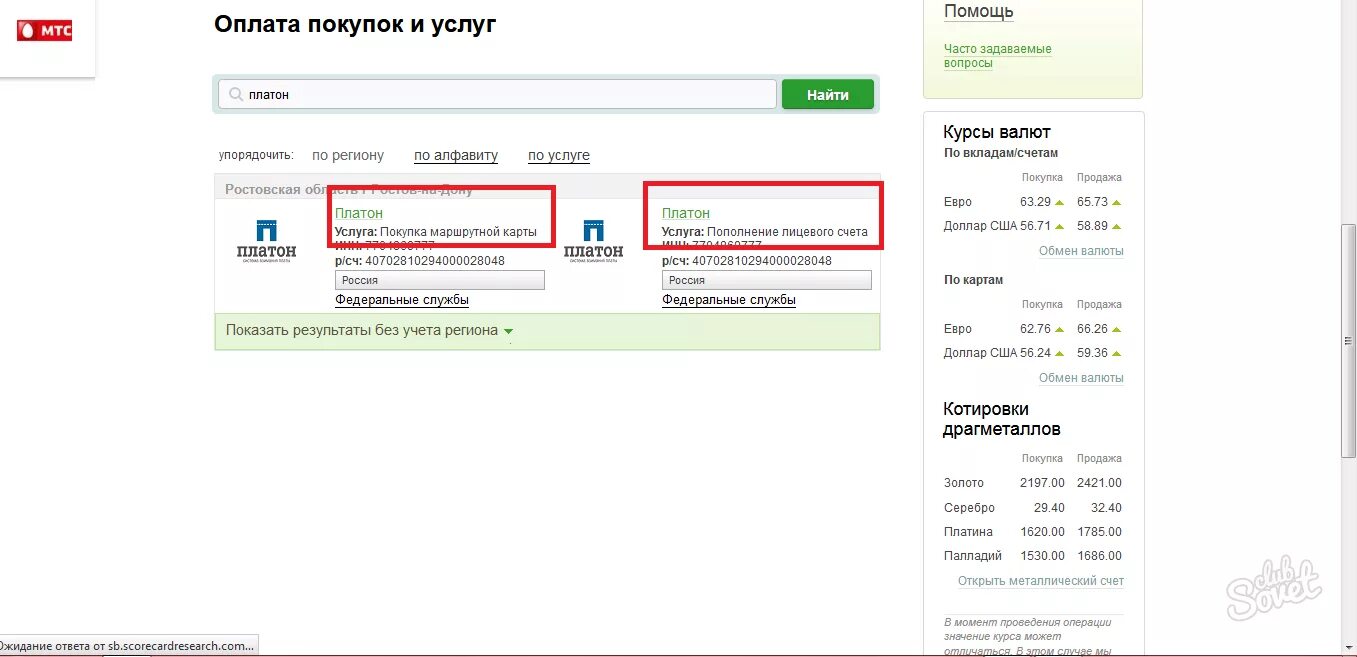Screen dimensions: 1357x657
Task: Click the 'Услуга: Покупка маршрутной карты' text
Action: (x=436, y=232)
